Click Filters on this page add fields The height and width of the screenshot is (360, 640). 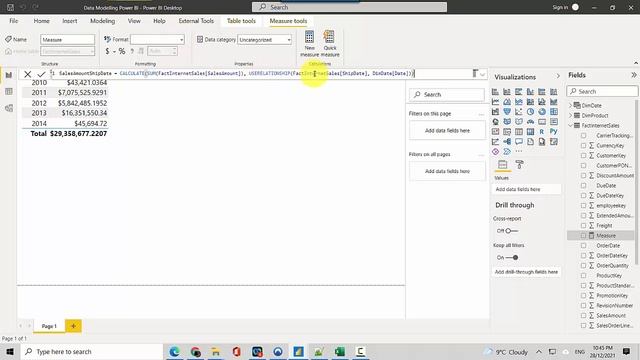(447, 131)
